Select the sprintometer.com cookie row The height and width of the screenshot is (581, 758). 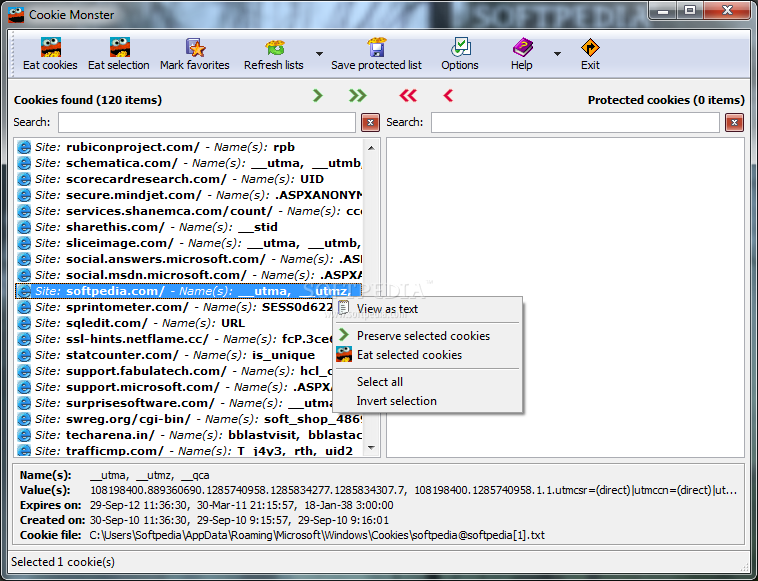pyautogui.click(x=174, y=307)
